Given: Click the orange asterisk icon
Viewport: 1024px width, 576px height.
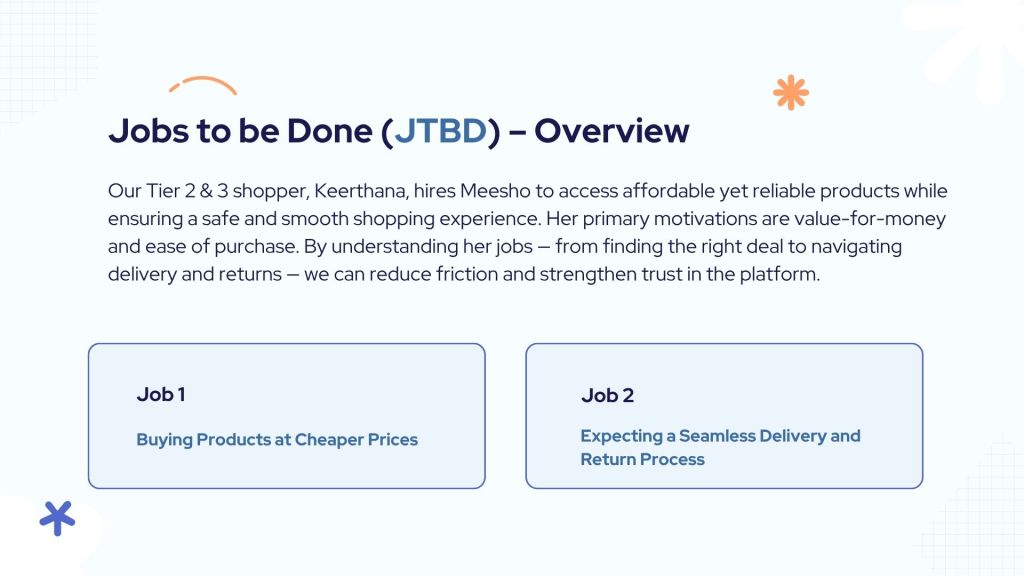Looking at the screenshot, I should 790,92.
